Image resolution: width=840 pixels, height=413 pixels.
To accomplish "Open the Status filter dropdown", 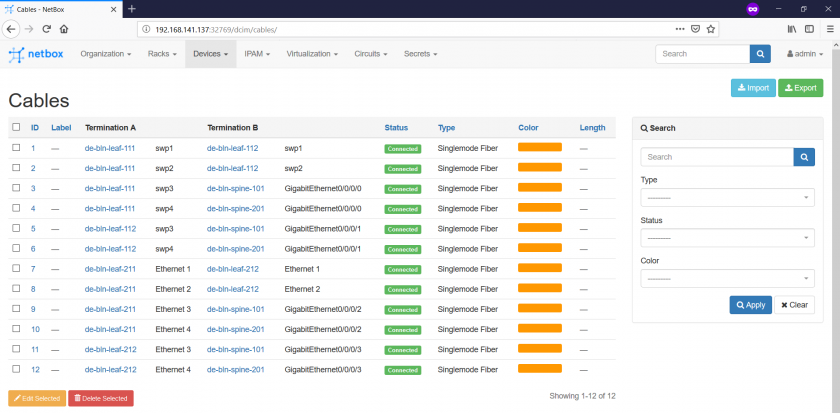I will tap(728, 238).
